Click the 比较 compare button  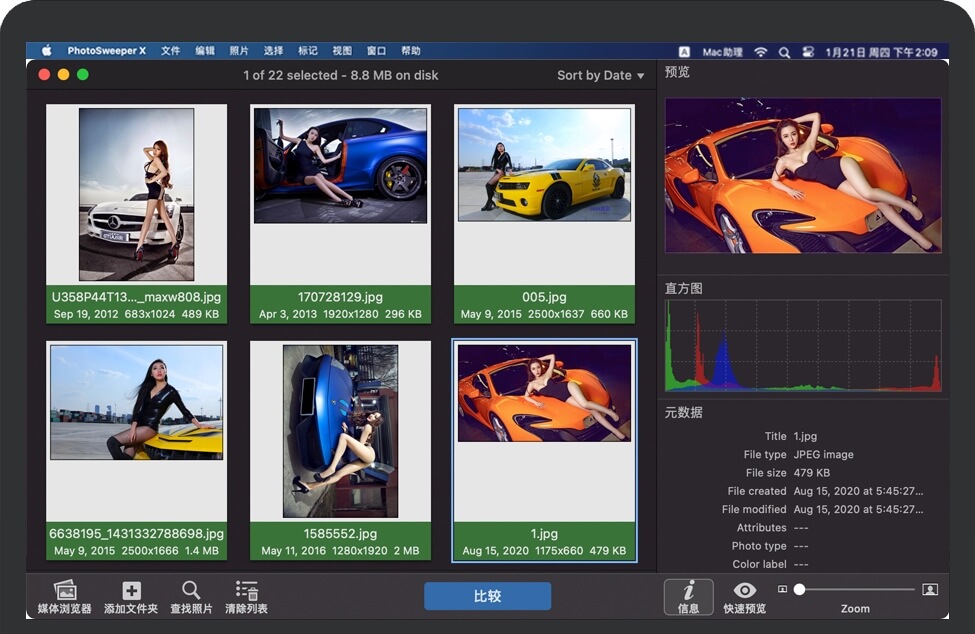click(x=487, y=595)
